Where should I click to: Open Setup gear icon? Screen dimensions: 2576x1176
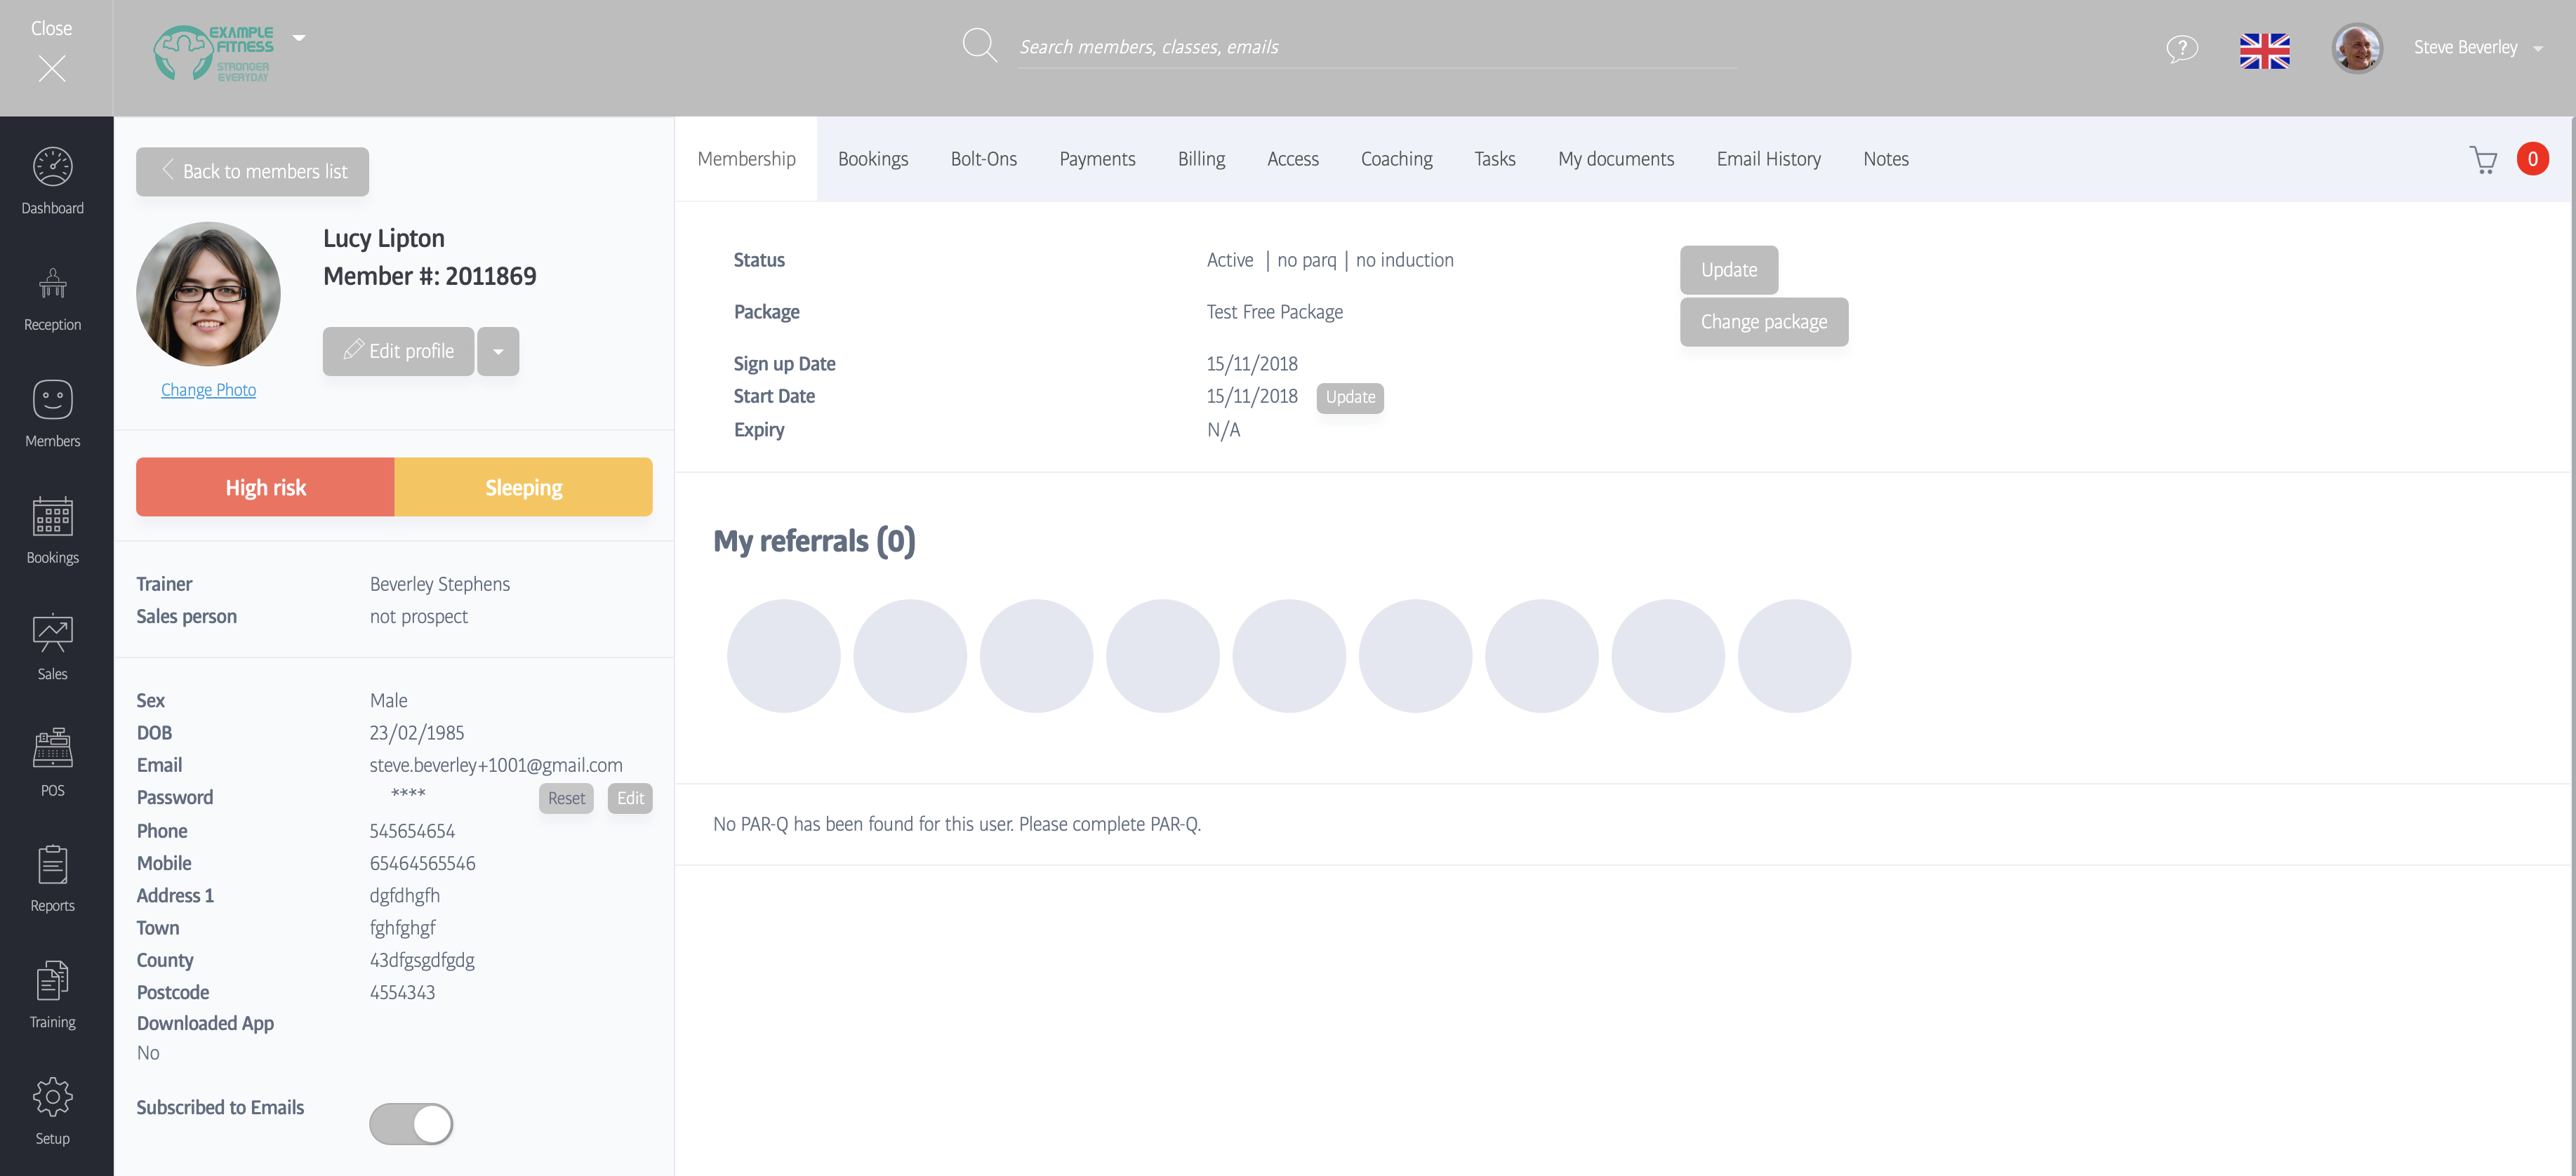(x=52, y=1097)
